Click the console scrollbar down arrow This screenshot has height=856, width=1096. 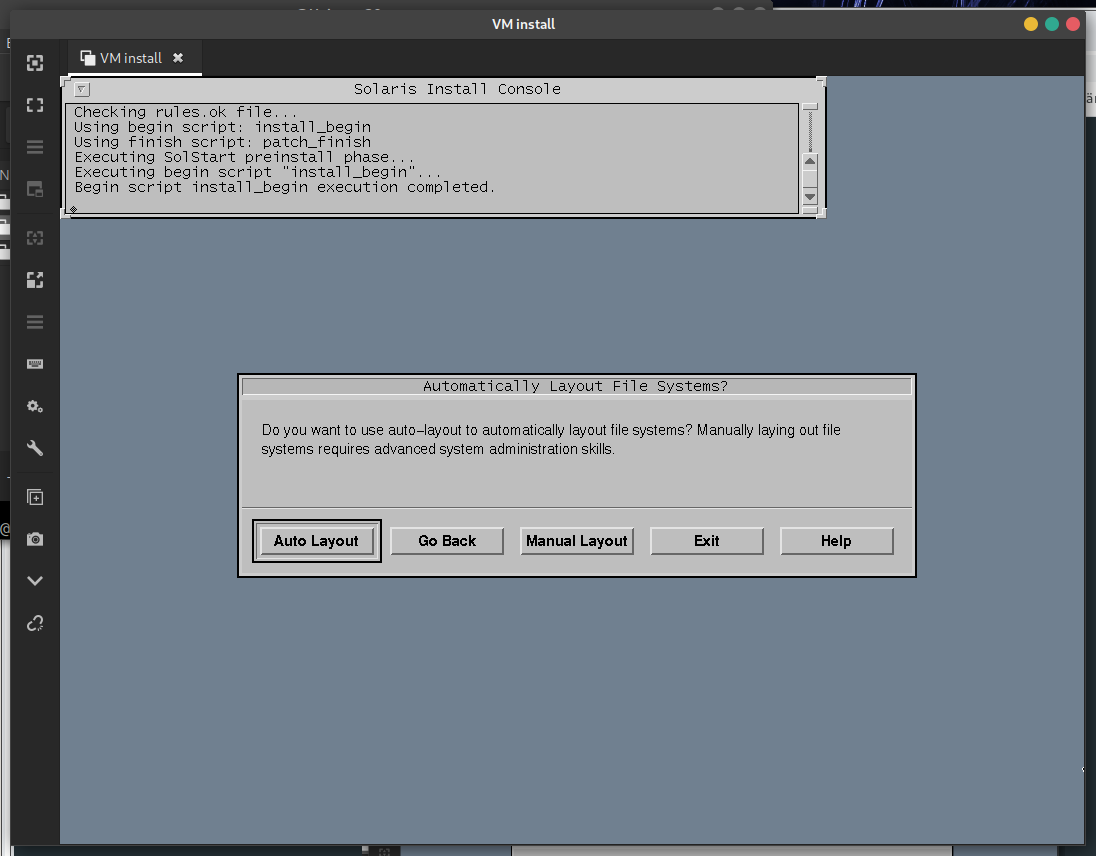click(810, 197)
